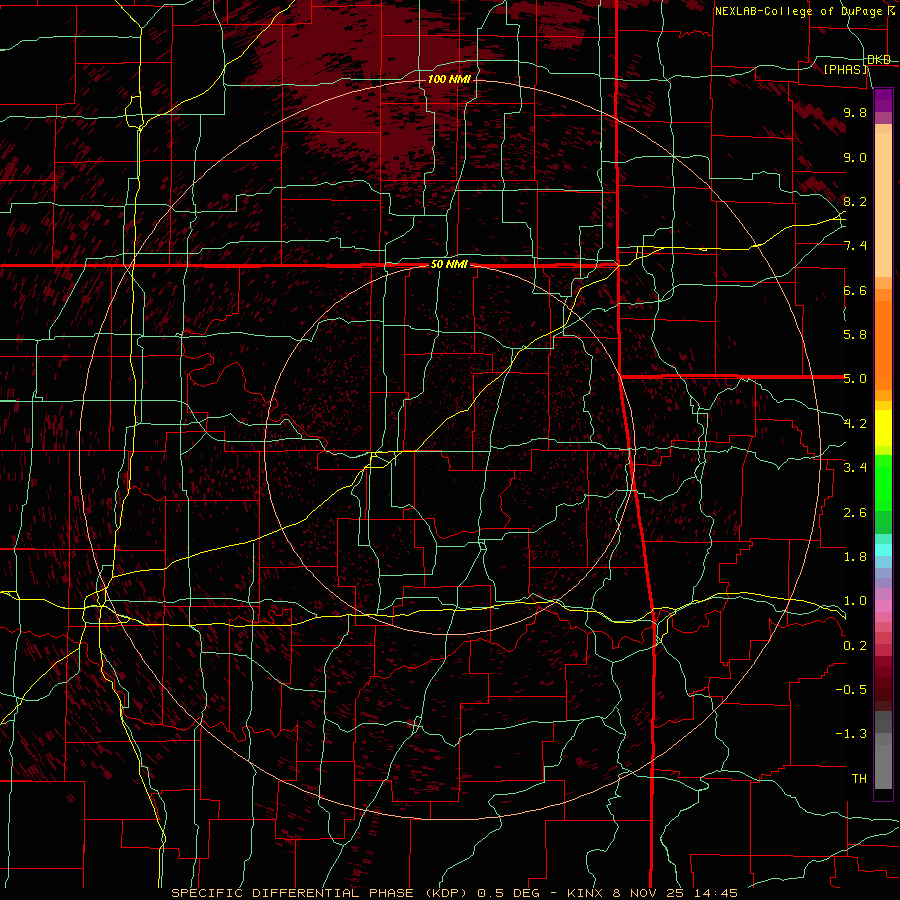Click the -0.5 value on the color scale
Viewport: 900px width, 900px height.
[x=852, y=690]
